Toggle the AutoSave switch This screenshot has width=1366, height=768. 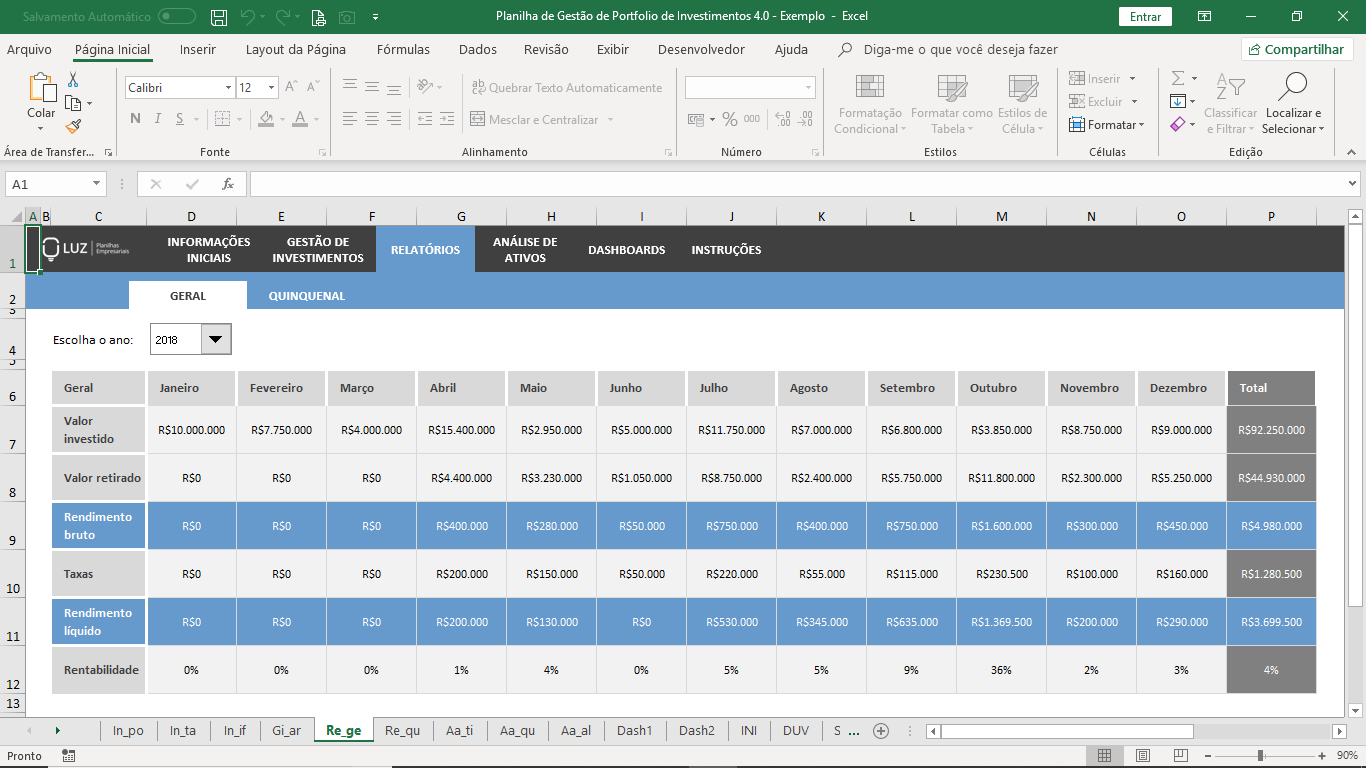click(177, 17)
